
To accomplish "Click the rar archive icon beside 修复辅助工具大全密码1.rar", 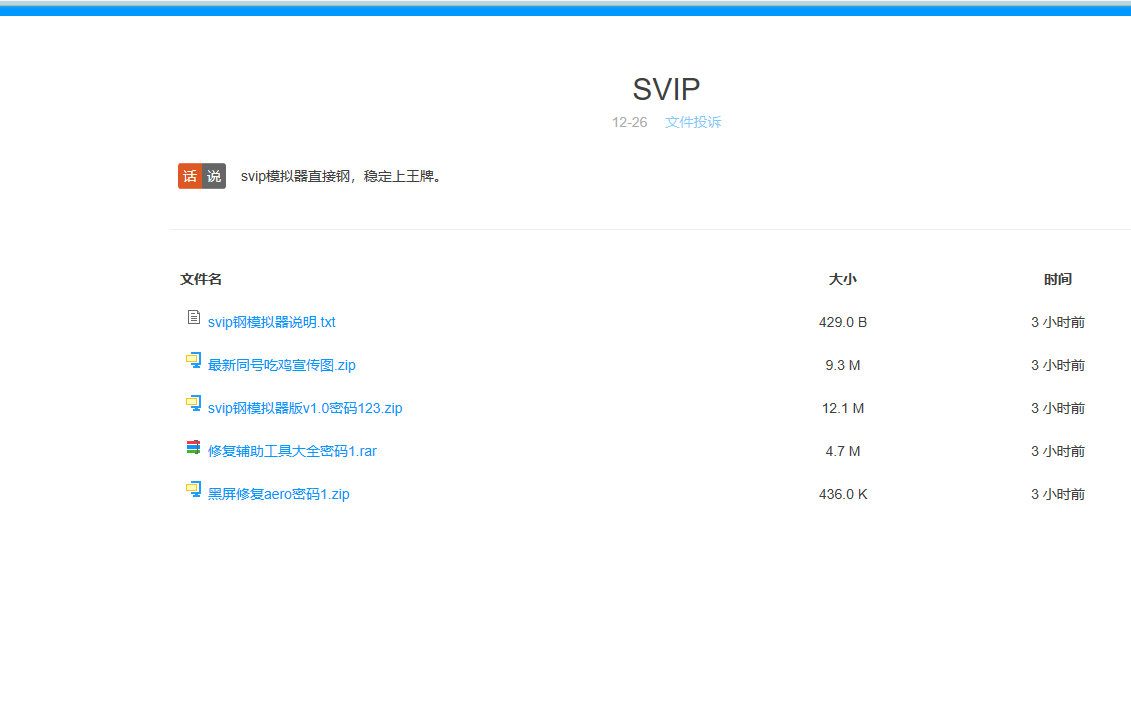I will tap(193, 447).
